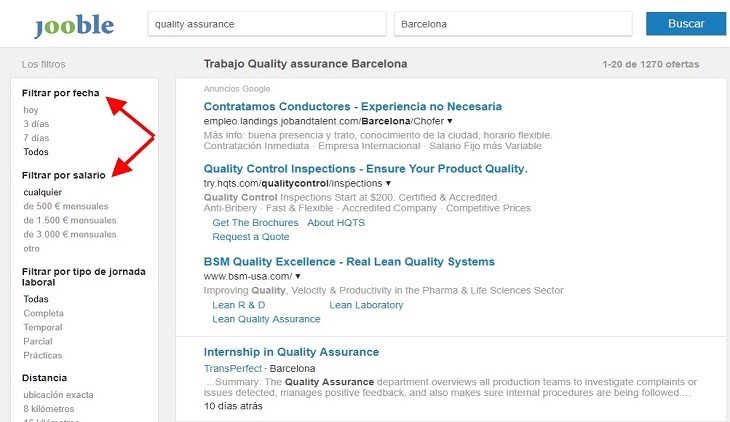Select 8 kilómetros distance filter

coord(48,408)
